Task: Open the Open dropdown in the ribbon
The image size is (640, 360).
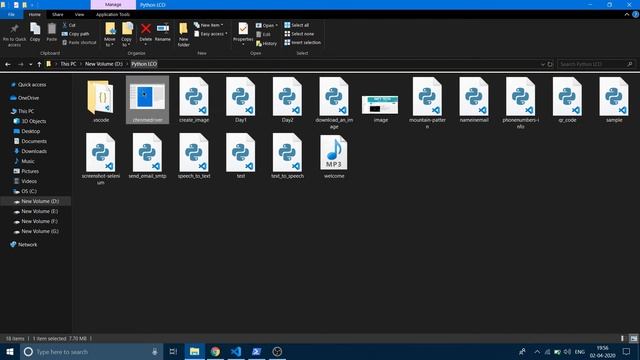Action: [267, 25]
